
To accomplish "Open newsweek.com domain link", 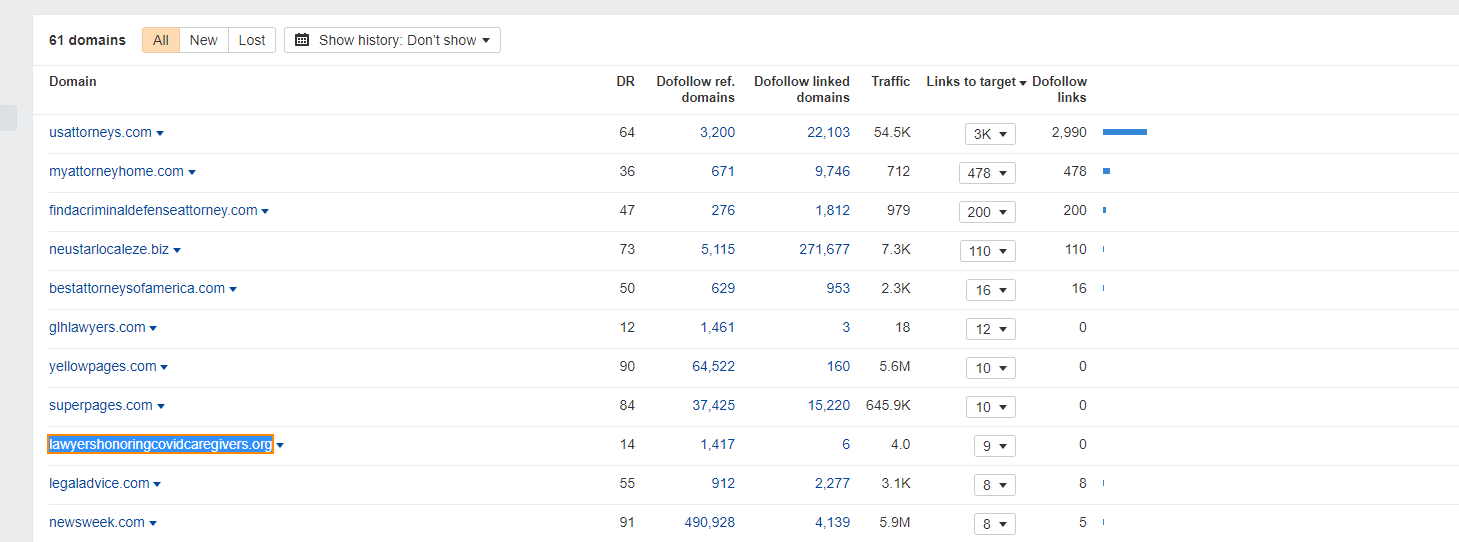I will (x=97, y=522).
